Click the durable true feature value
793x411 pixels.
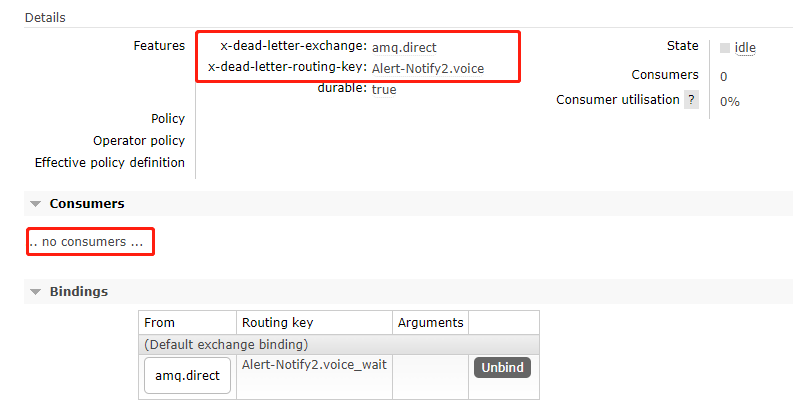(x=384, y=90)
